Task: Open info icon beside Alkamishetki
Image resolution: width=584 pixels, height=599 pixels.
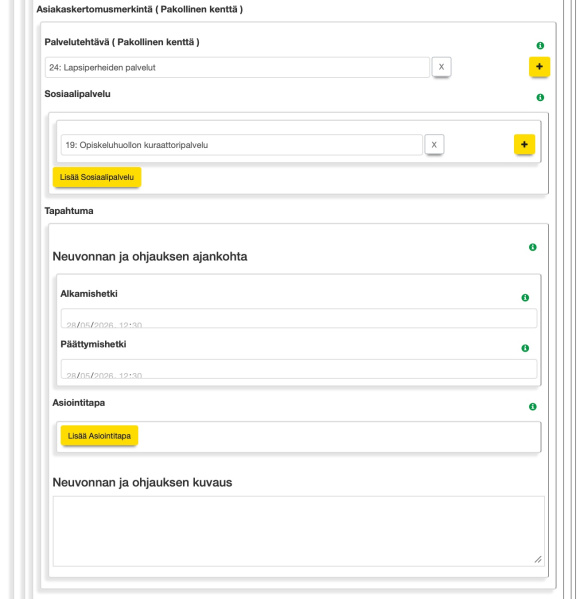Action: [525, 298]
